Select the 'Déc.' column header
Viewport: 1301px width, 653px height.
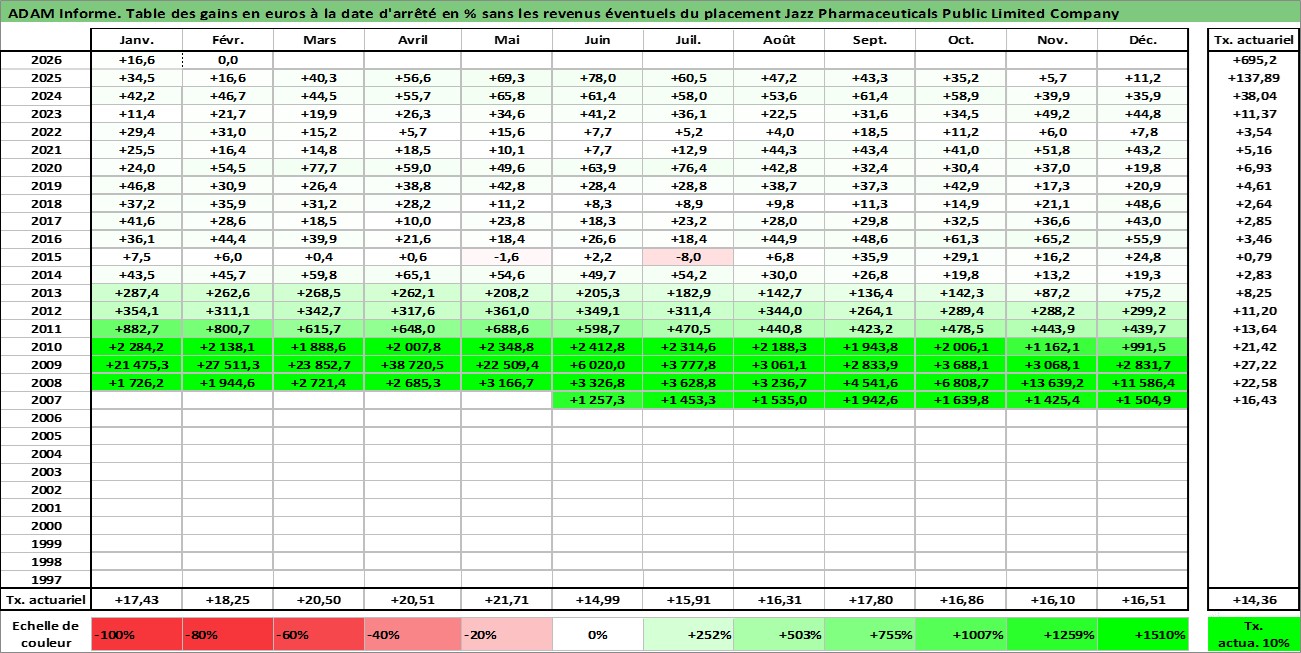tap(1143, 40)
